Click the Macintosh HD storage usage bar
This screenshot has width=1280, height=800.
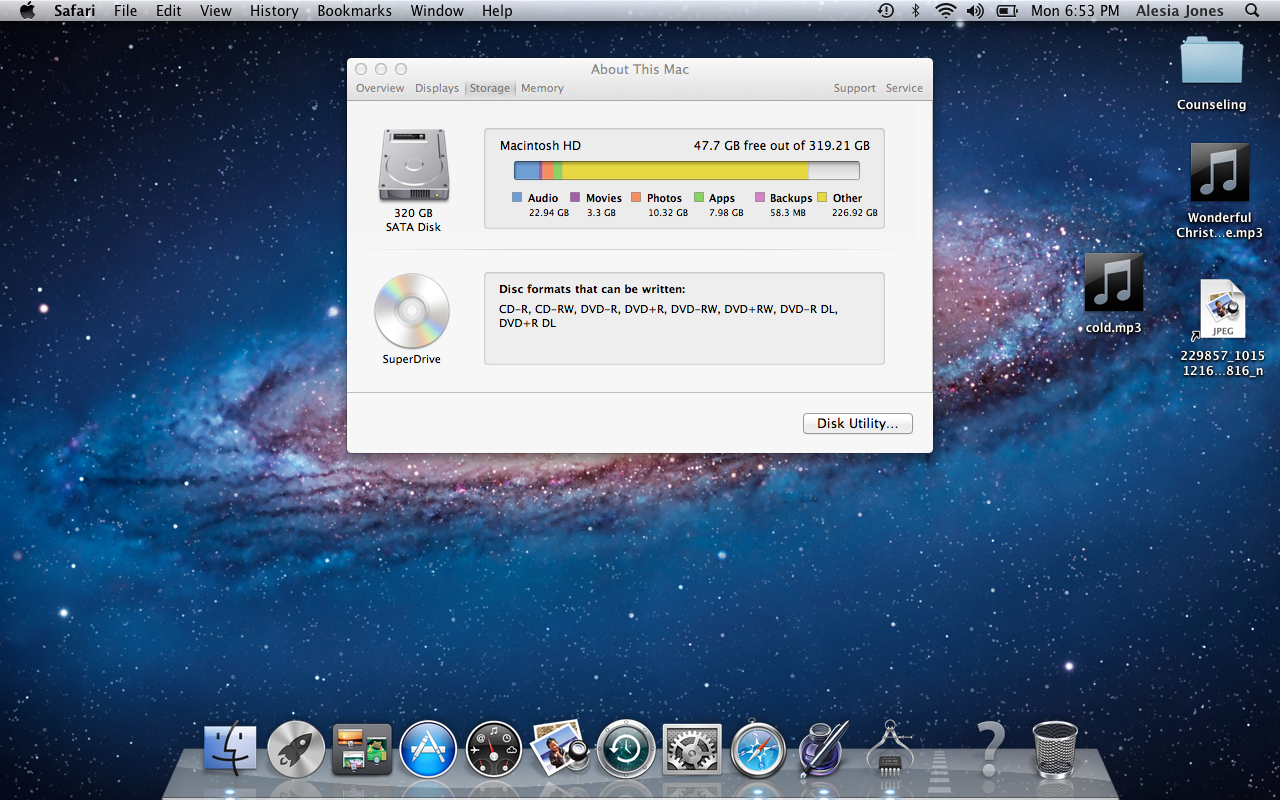pyautogui.click(x=687, y=171)
